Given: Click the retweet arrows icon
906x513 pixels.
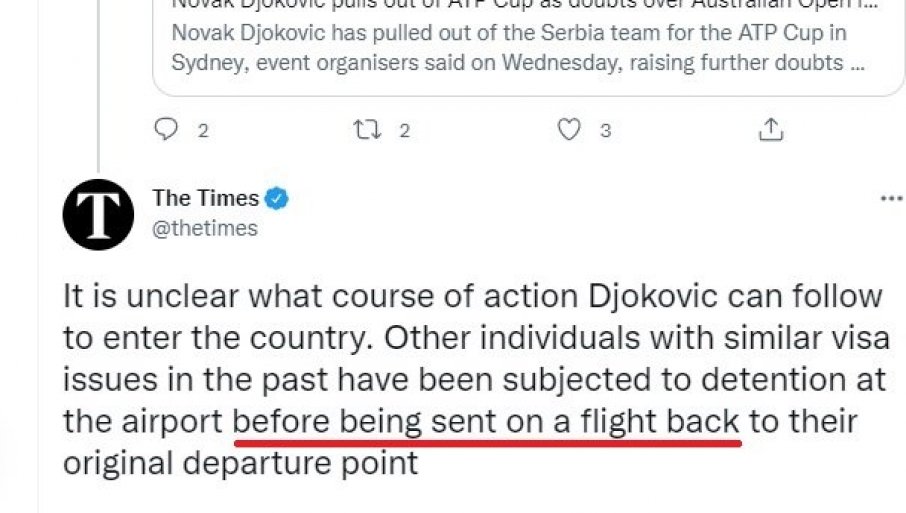Looking at the screenshot, I should pos(367,130).
